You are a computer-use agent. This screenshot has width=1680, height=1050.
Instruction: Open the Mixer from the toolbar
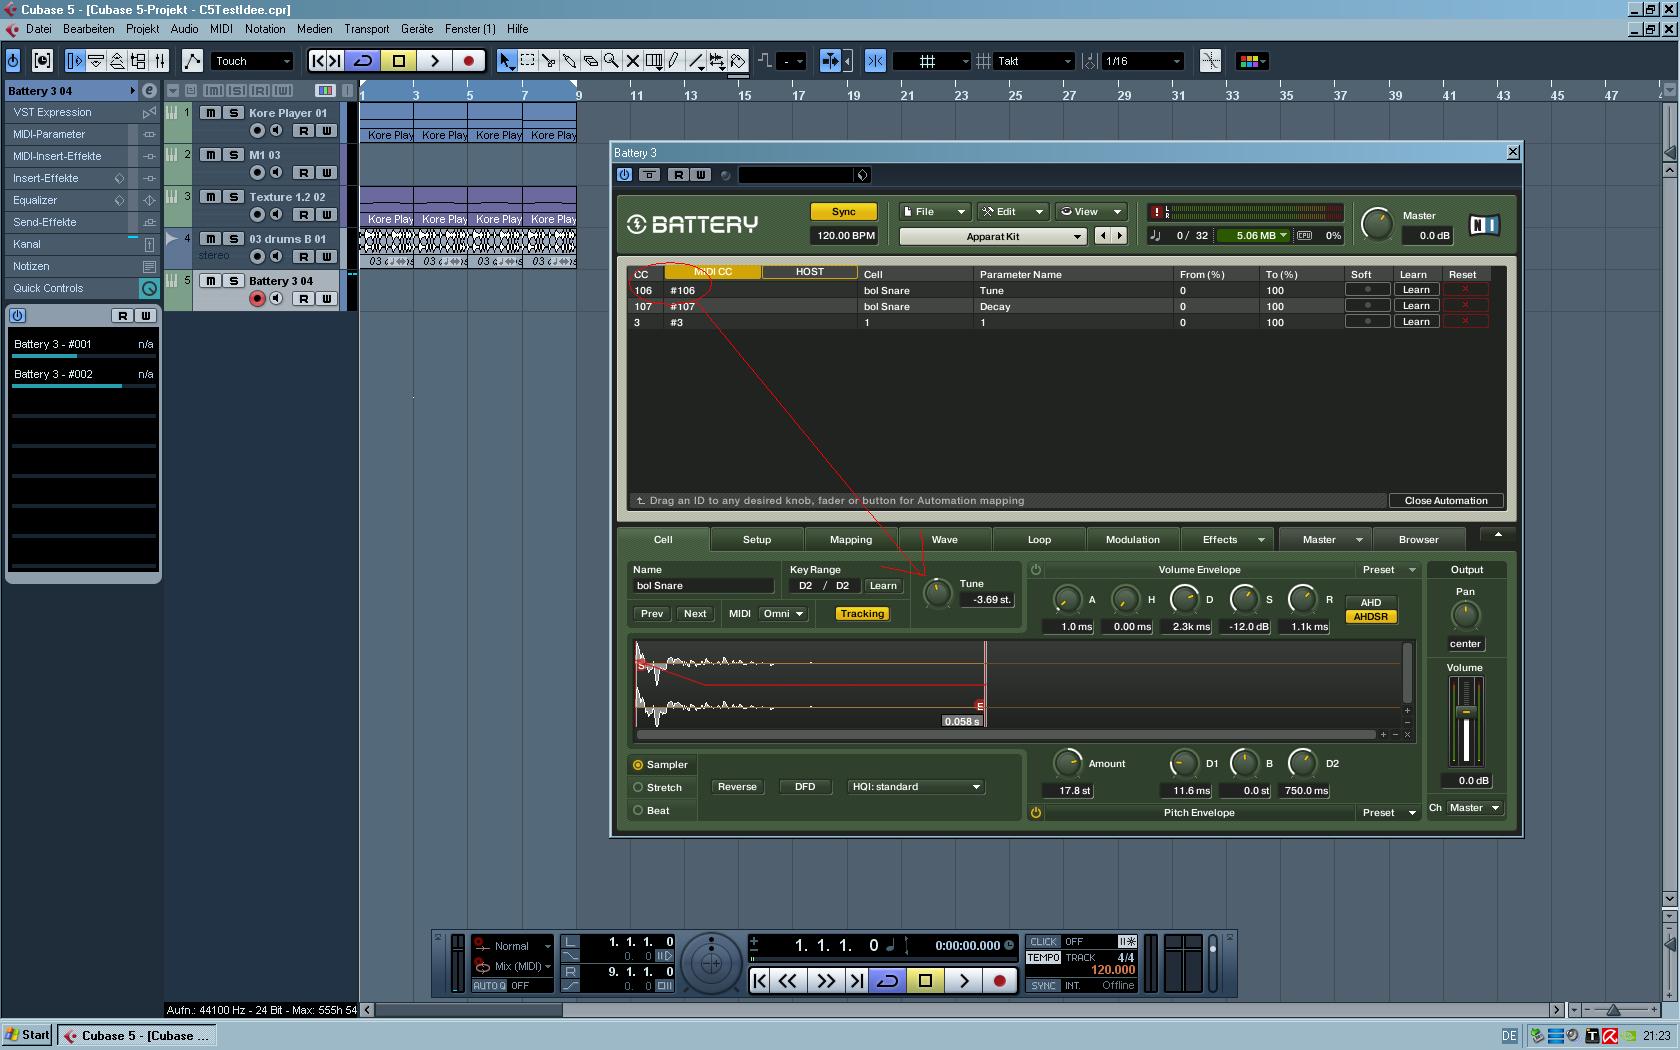160,61
